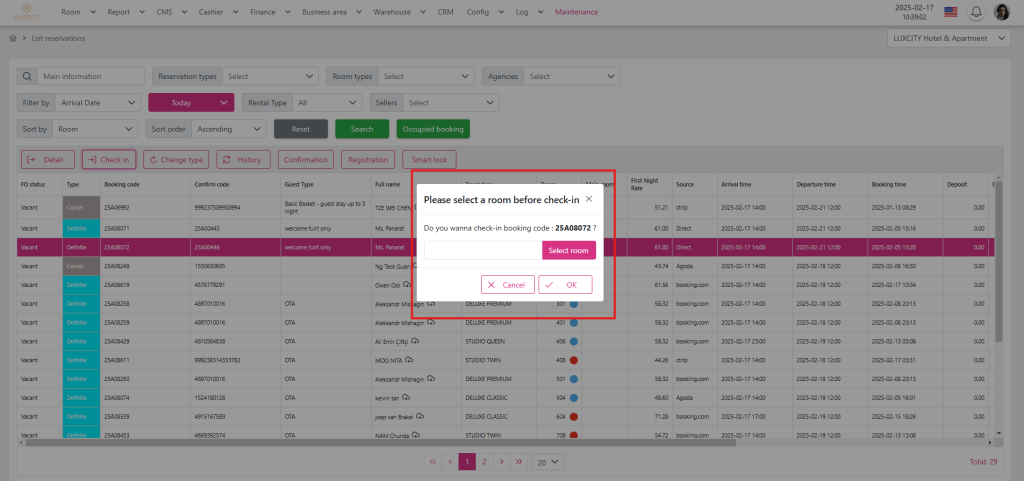Open the Cashier menu
1024x481 pixels.
[212, 12]
